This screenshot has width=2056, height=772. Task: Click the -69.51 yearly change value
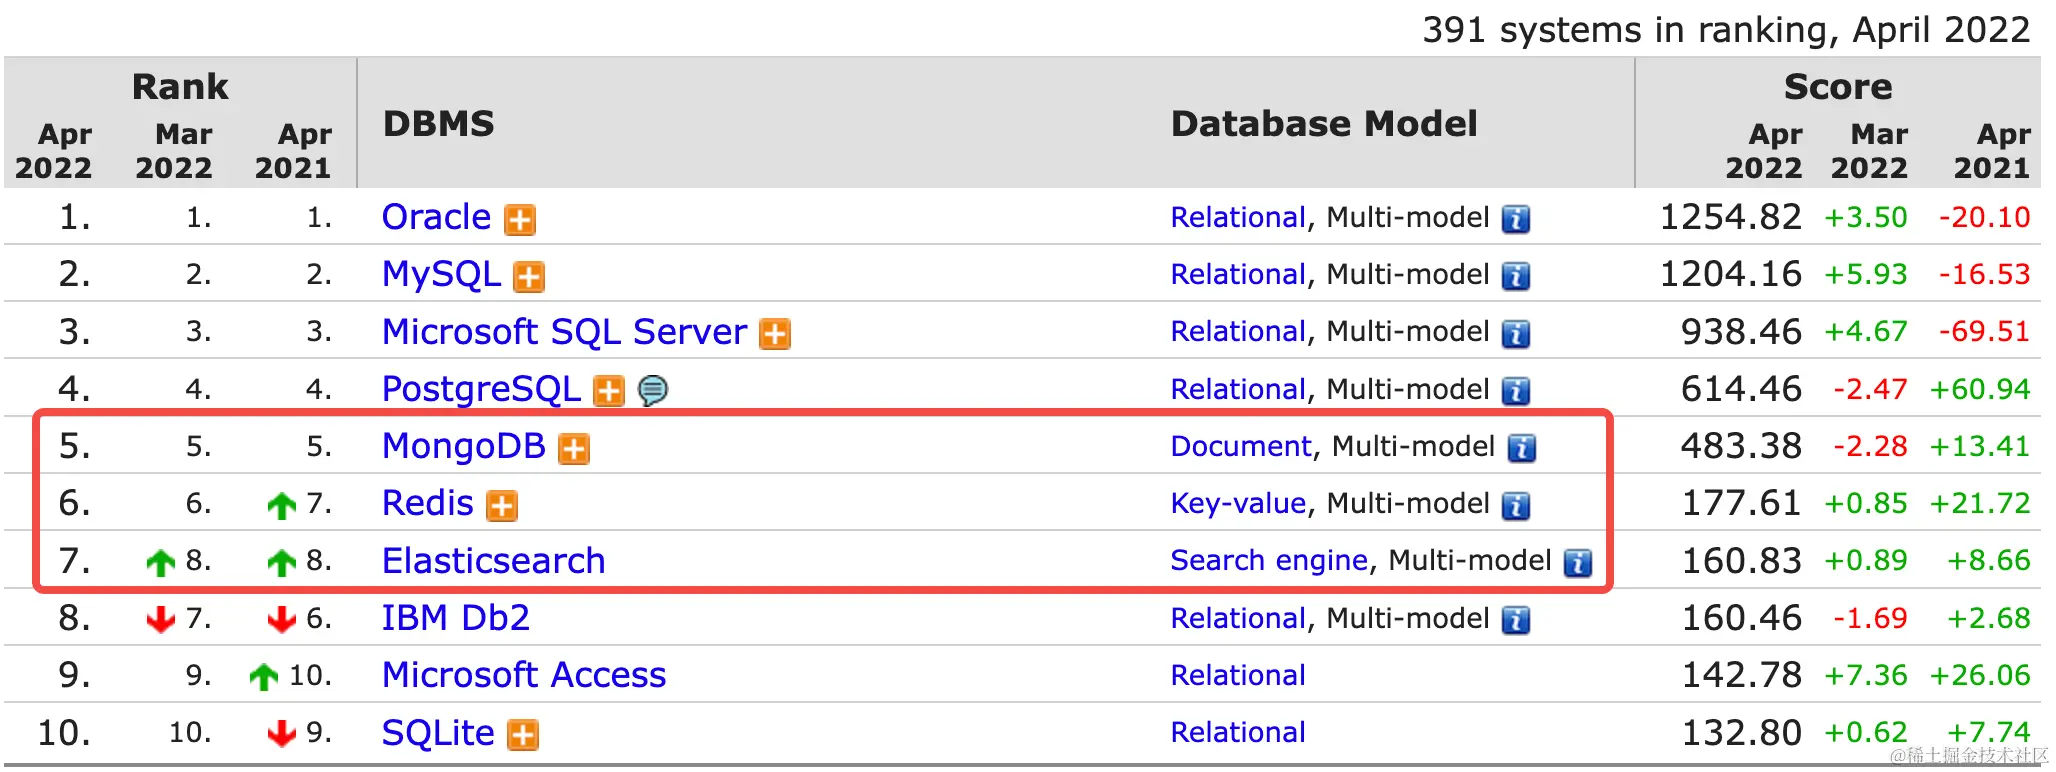coord(1984,332)
